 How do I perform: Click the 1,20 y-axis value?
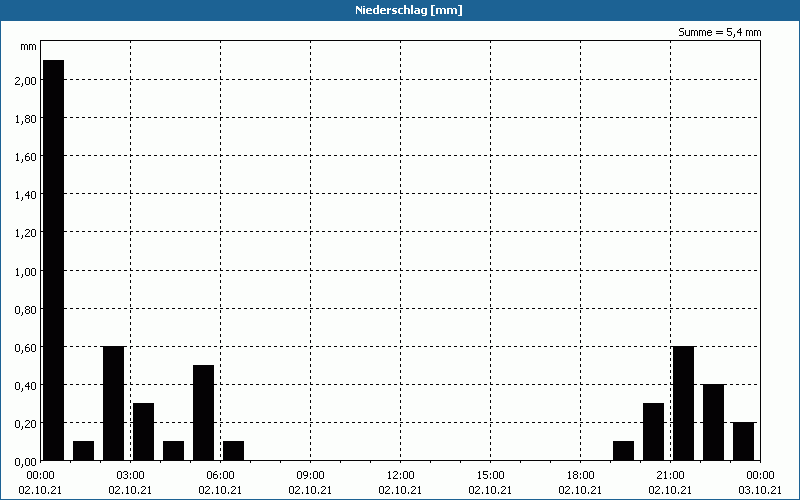pos(26,233)
